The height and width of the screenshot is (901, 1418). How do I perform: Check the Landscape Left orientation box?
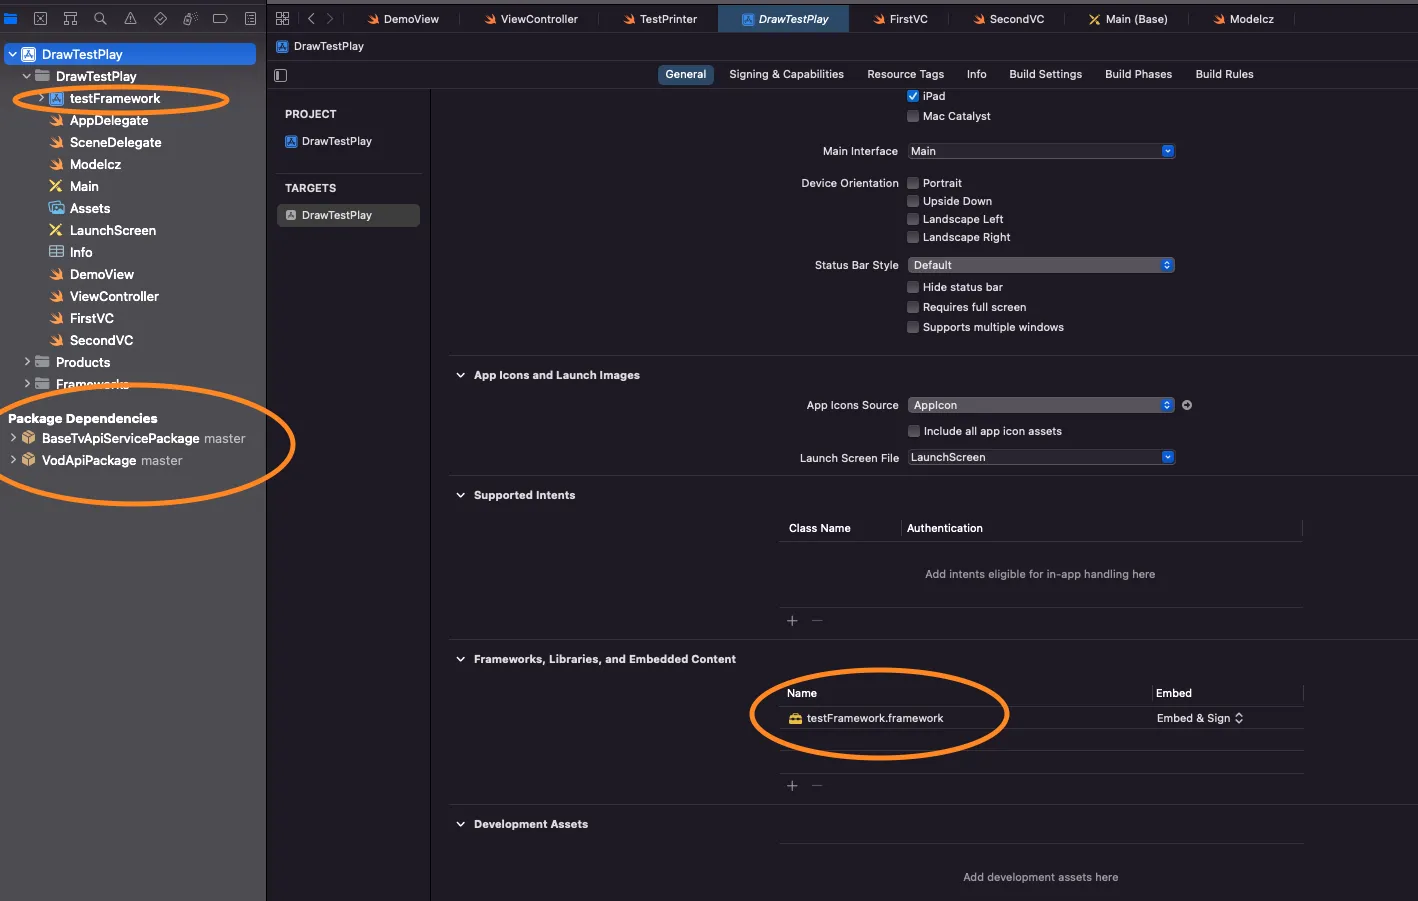(913, 219)
